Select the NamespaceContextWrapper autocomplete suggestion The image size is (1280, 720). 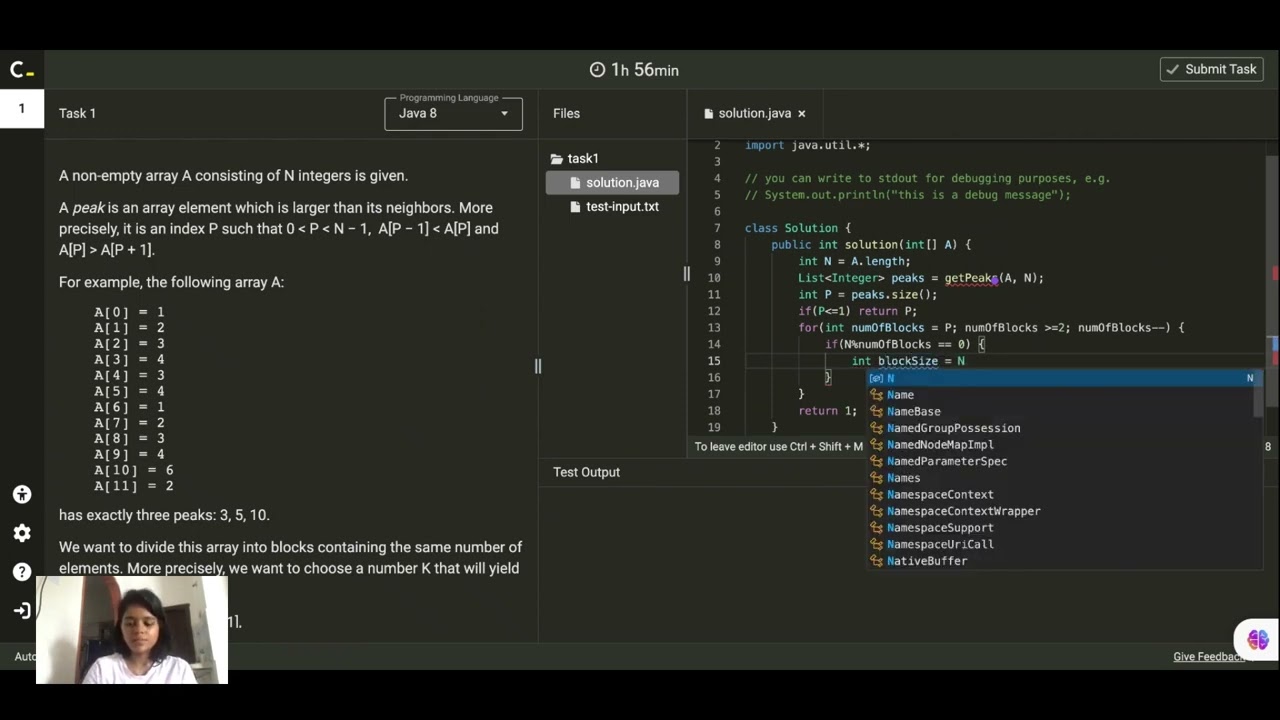1062,511
